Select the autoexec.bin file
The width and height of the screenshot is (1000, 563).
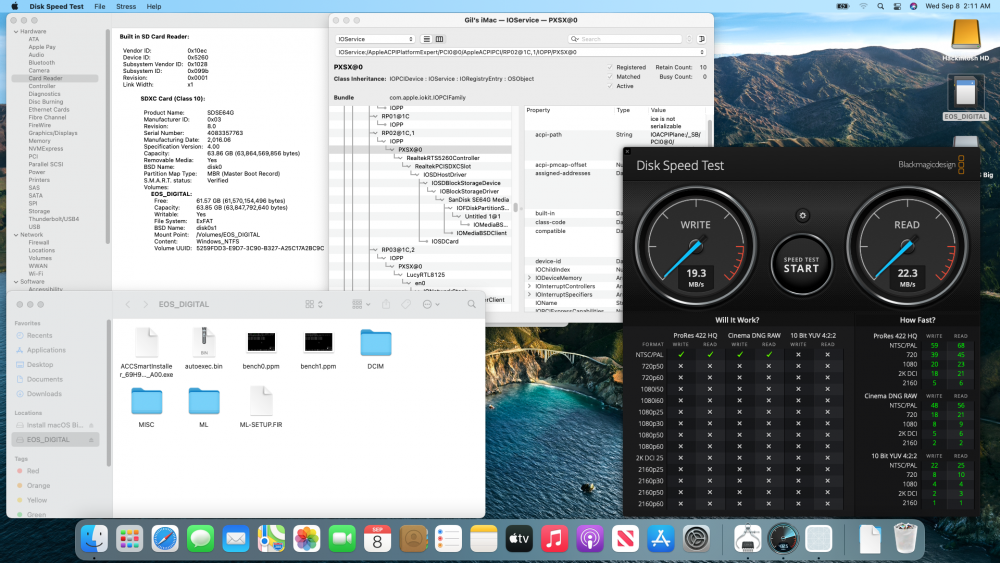tap(203, 348)
